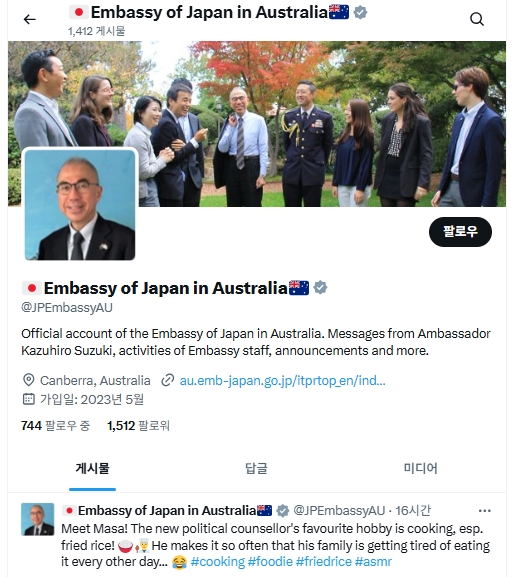
Task: Open more options on Masa tweet
Action: [x=485, y=511]
